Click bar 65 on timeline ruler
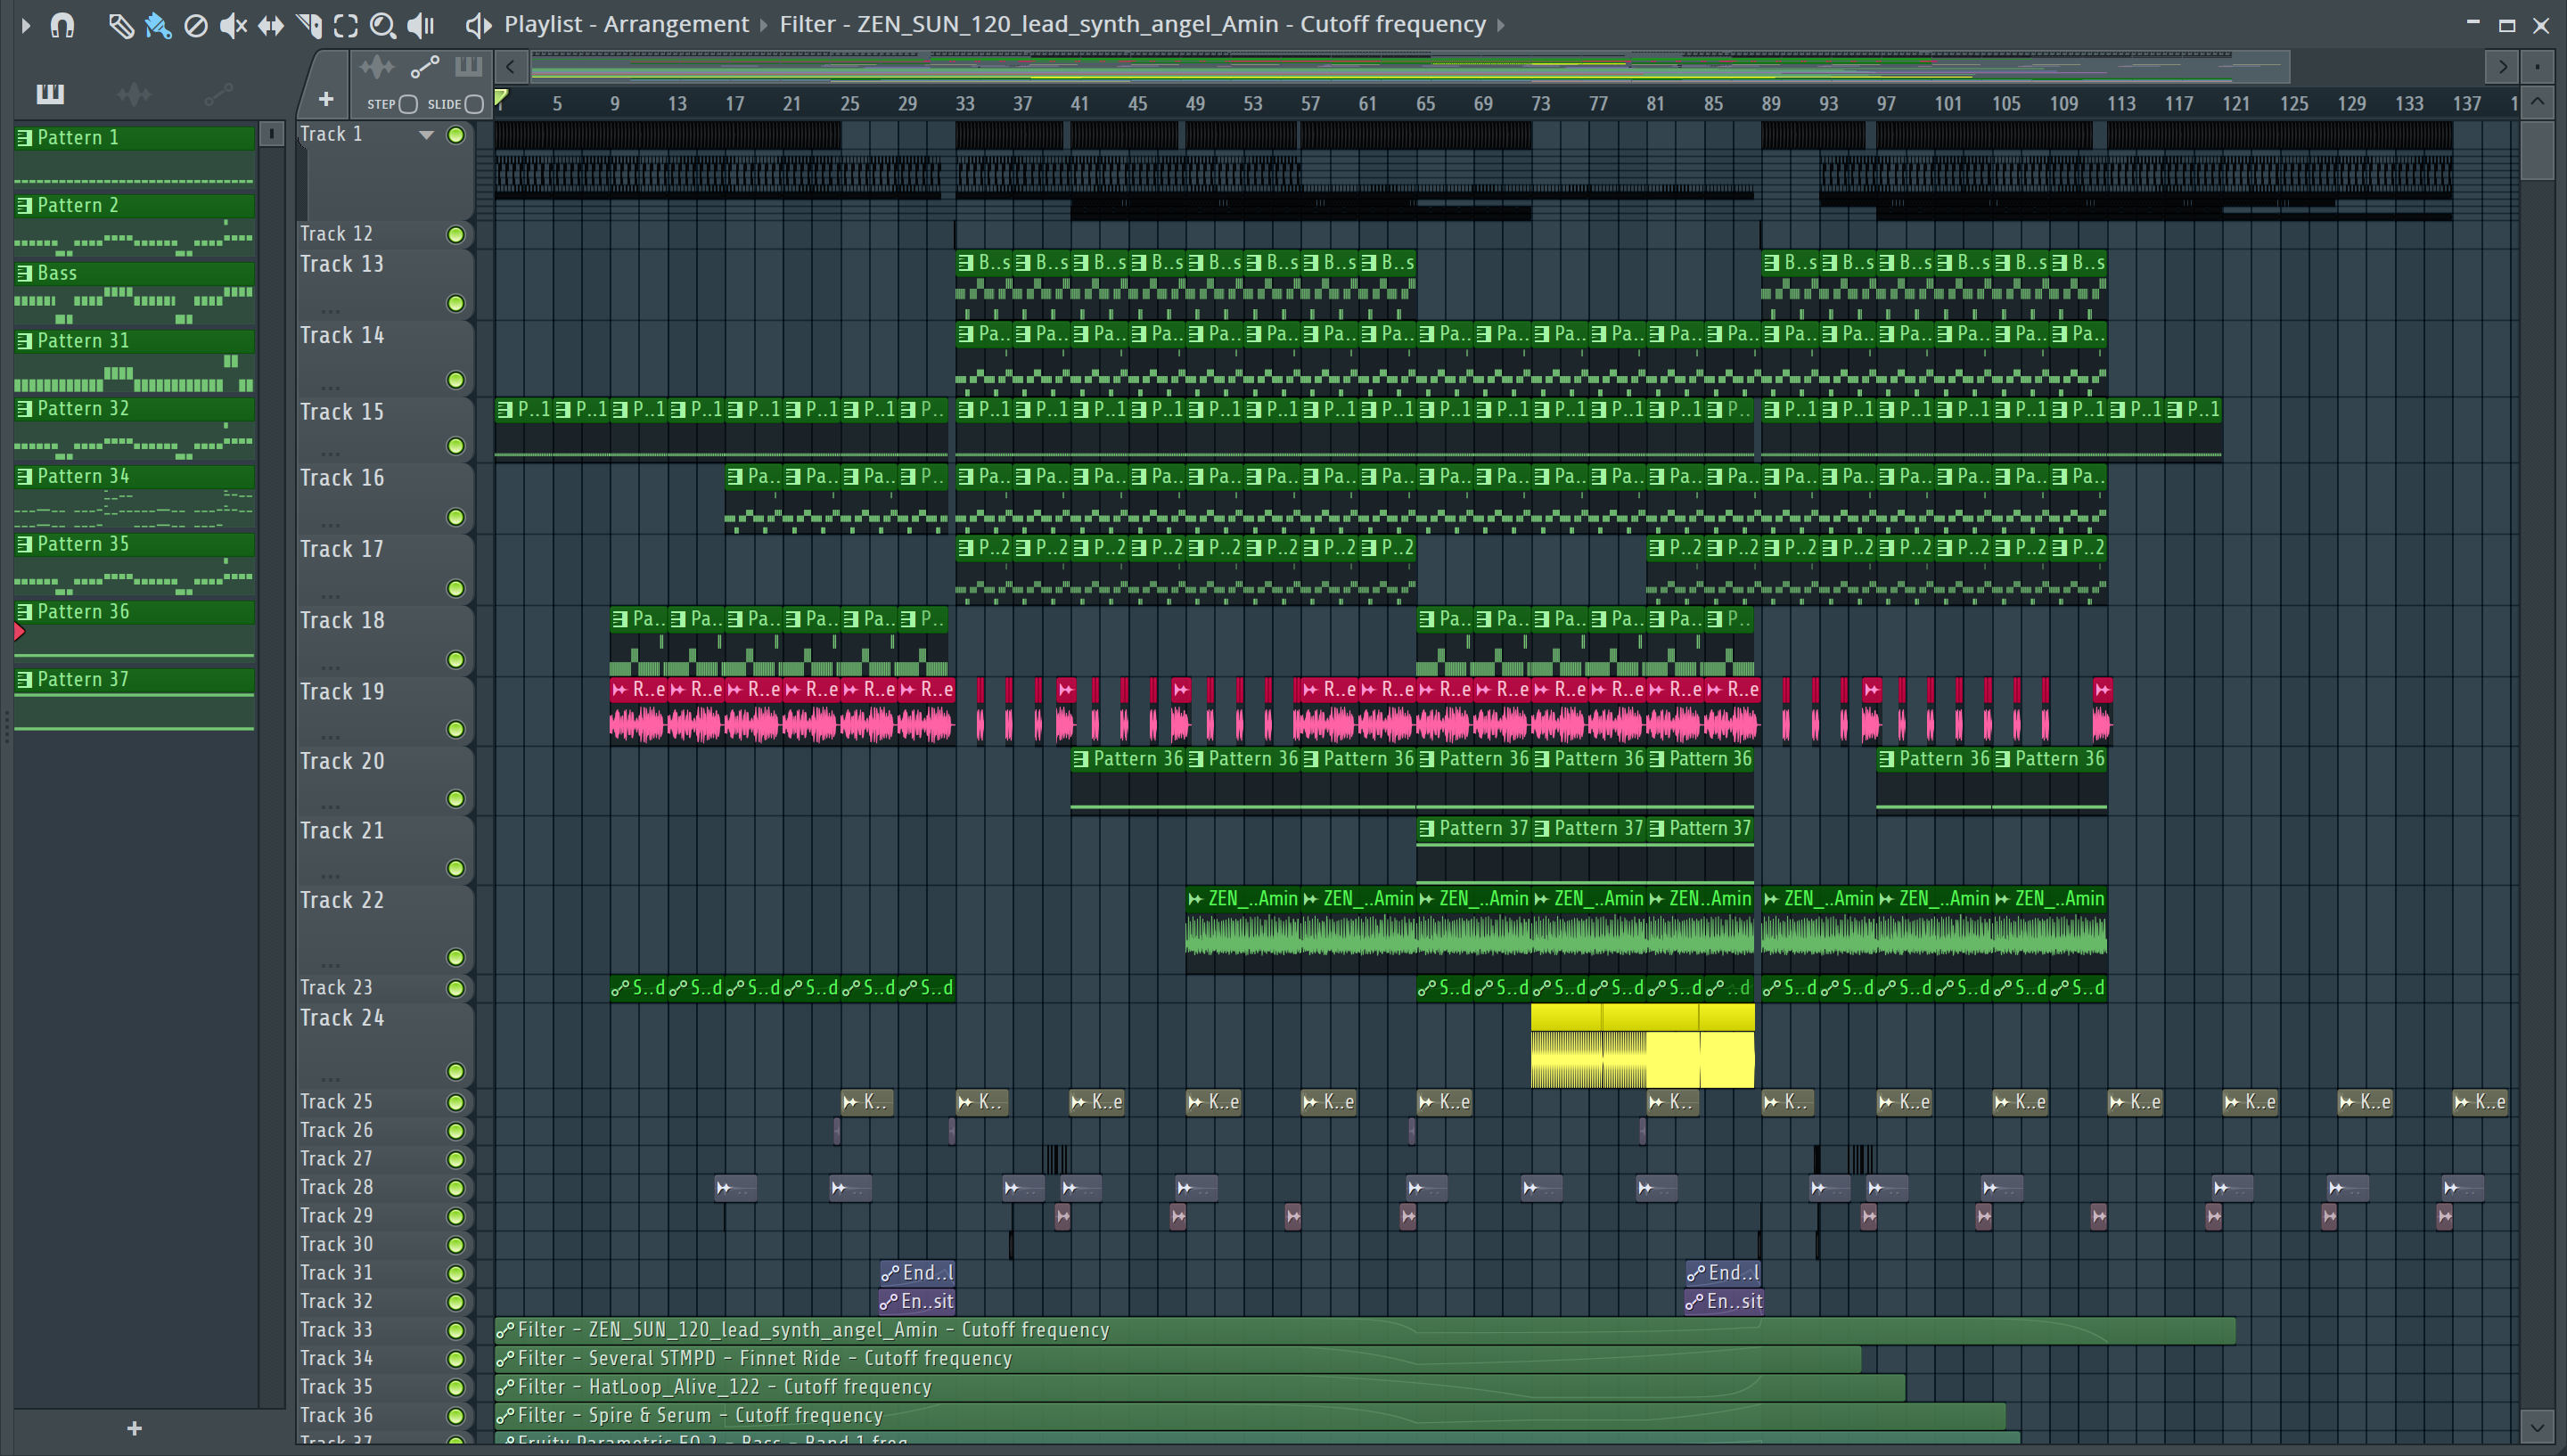The height and width of the screenshot is (1456, 2567). [1426, 103]
